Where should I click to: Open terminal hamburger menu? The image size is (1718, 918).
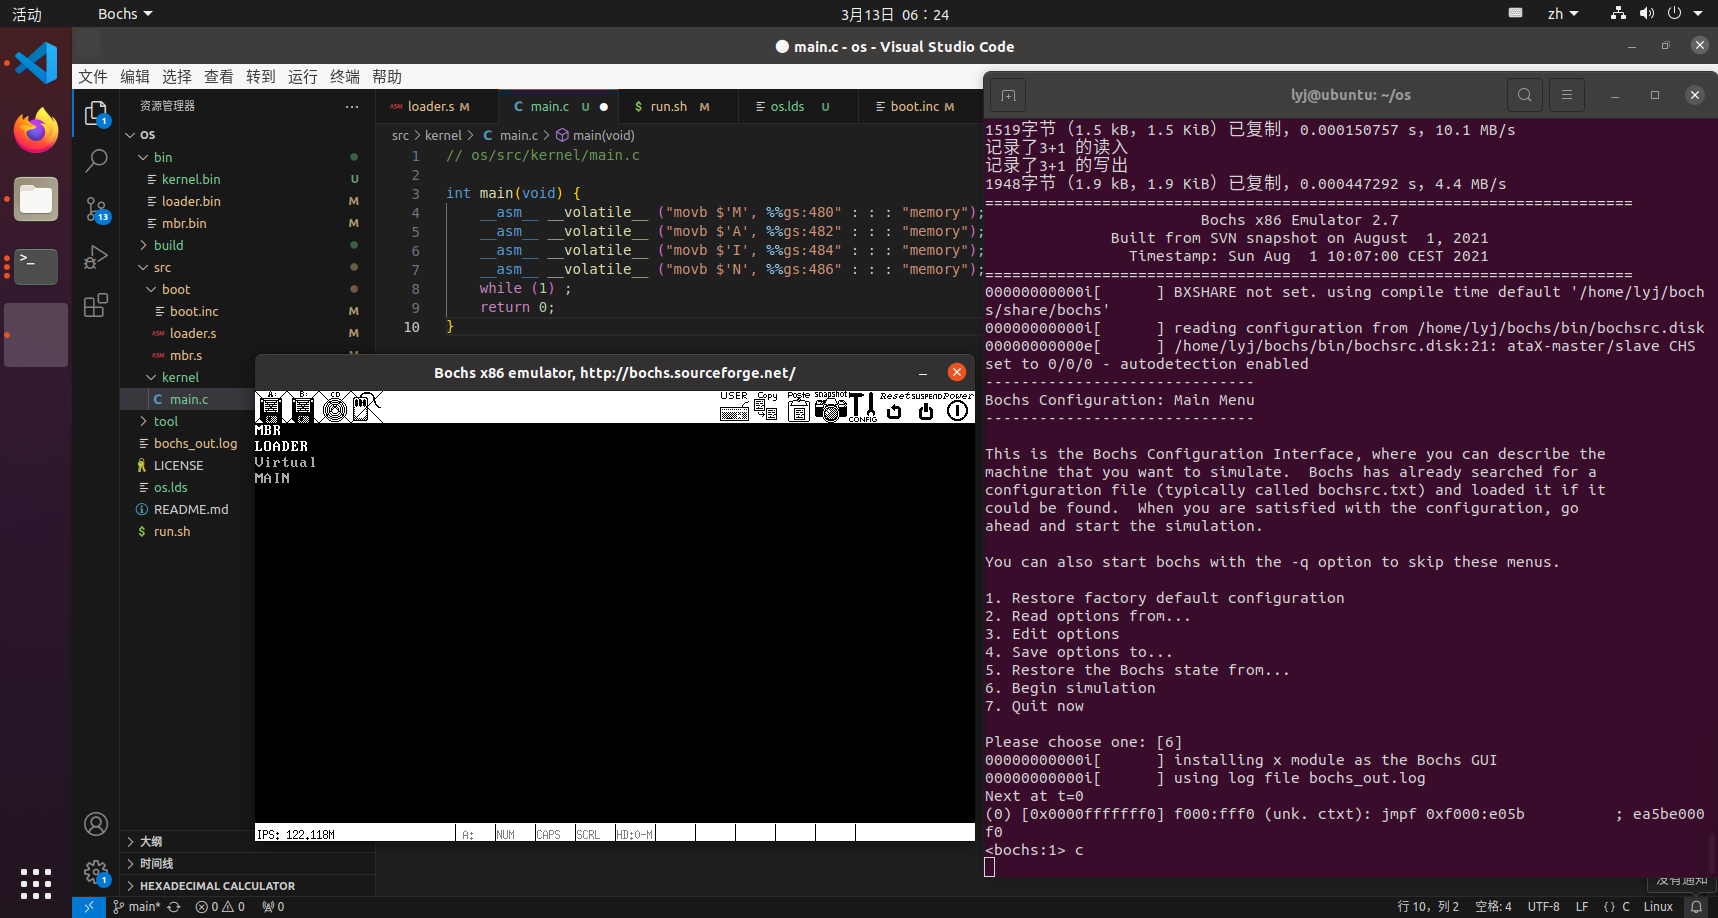click(x=1567, y=95)
